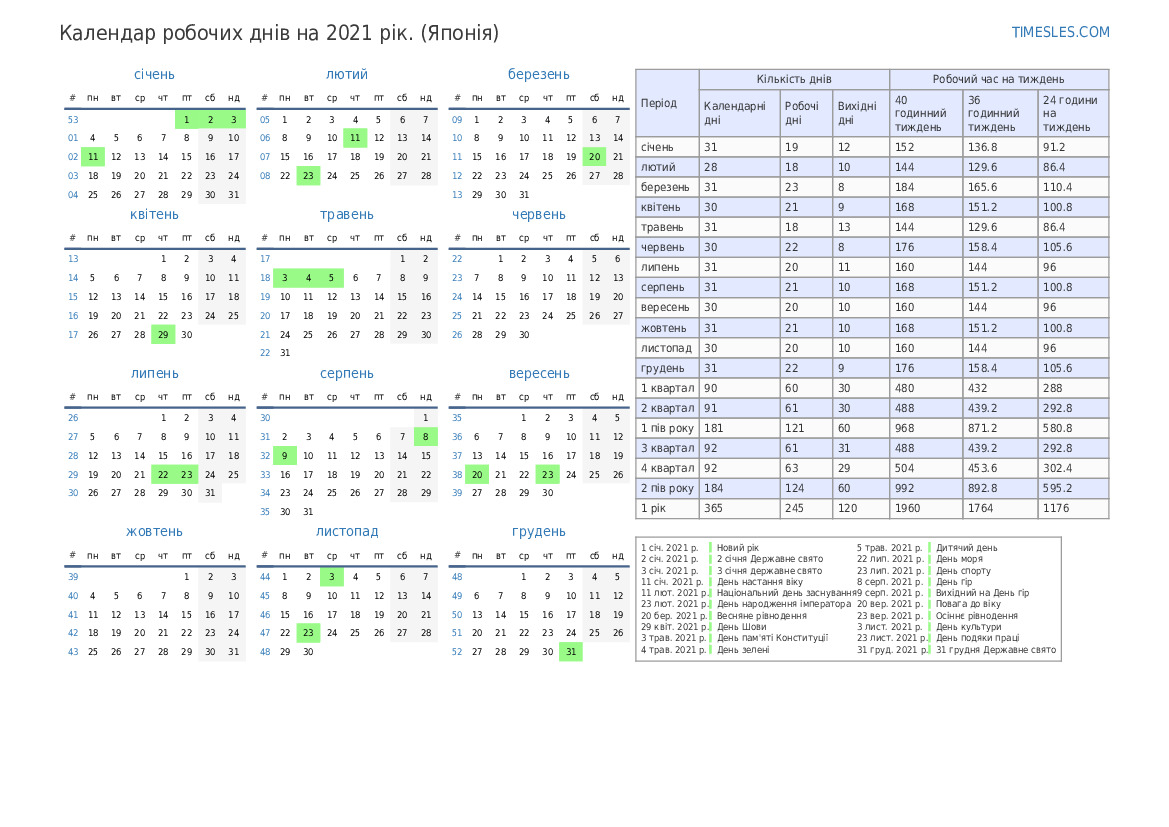Click the value 121 in the 1 пів року row

(794, 428)
